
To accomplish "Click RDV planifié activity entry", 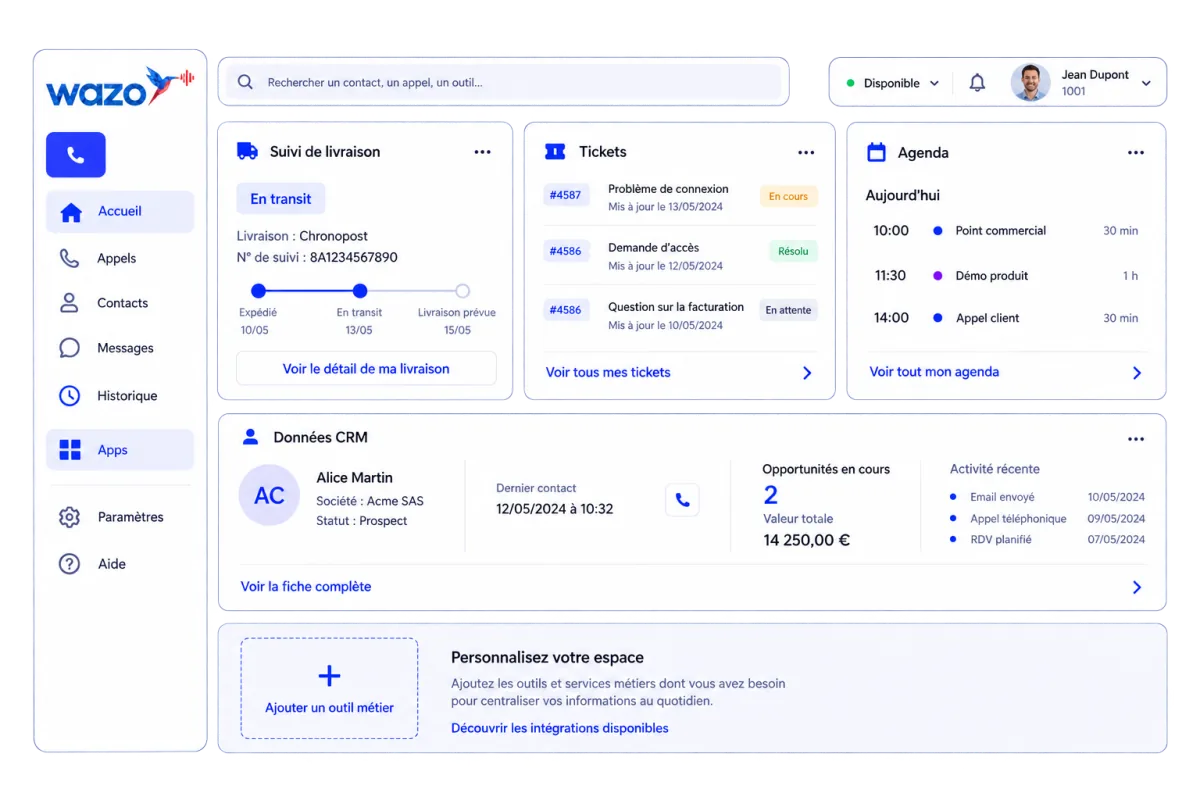I will (x=1047, y=540).
